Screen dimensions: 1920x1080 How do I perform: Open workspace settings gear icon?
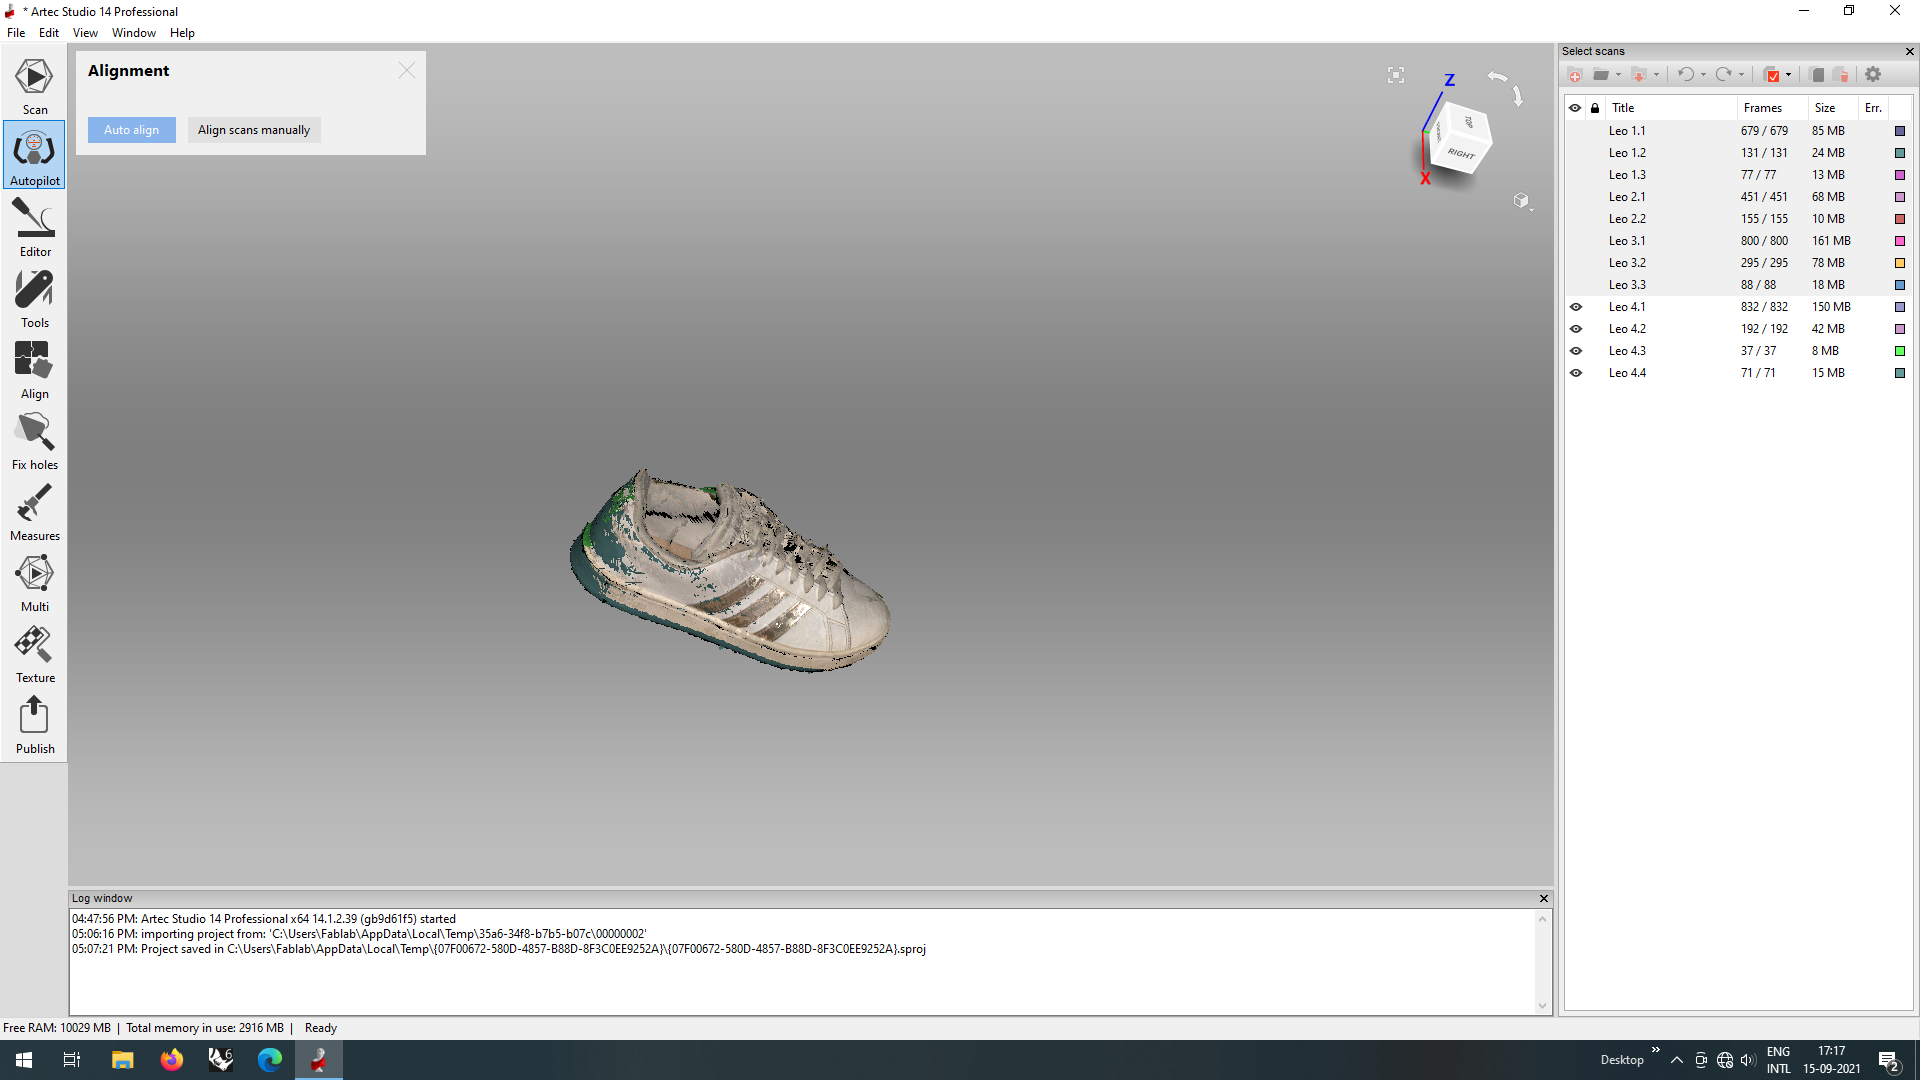pos(1873,75)
